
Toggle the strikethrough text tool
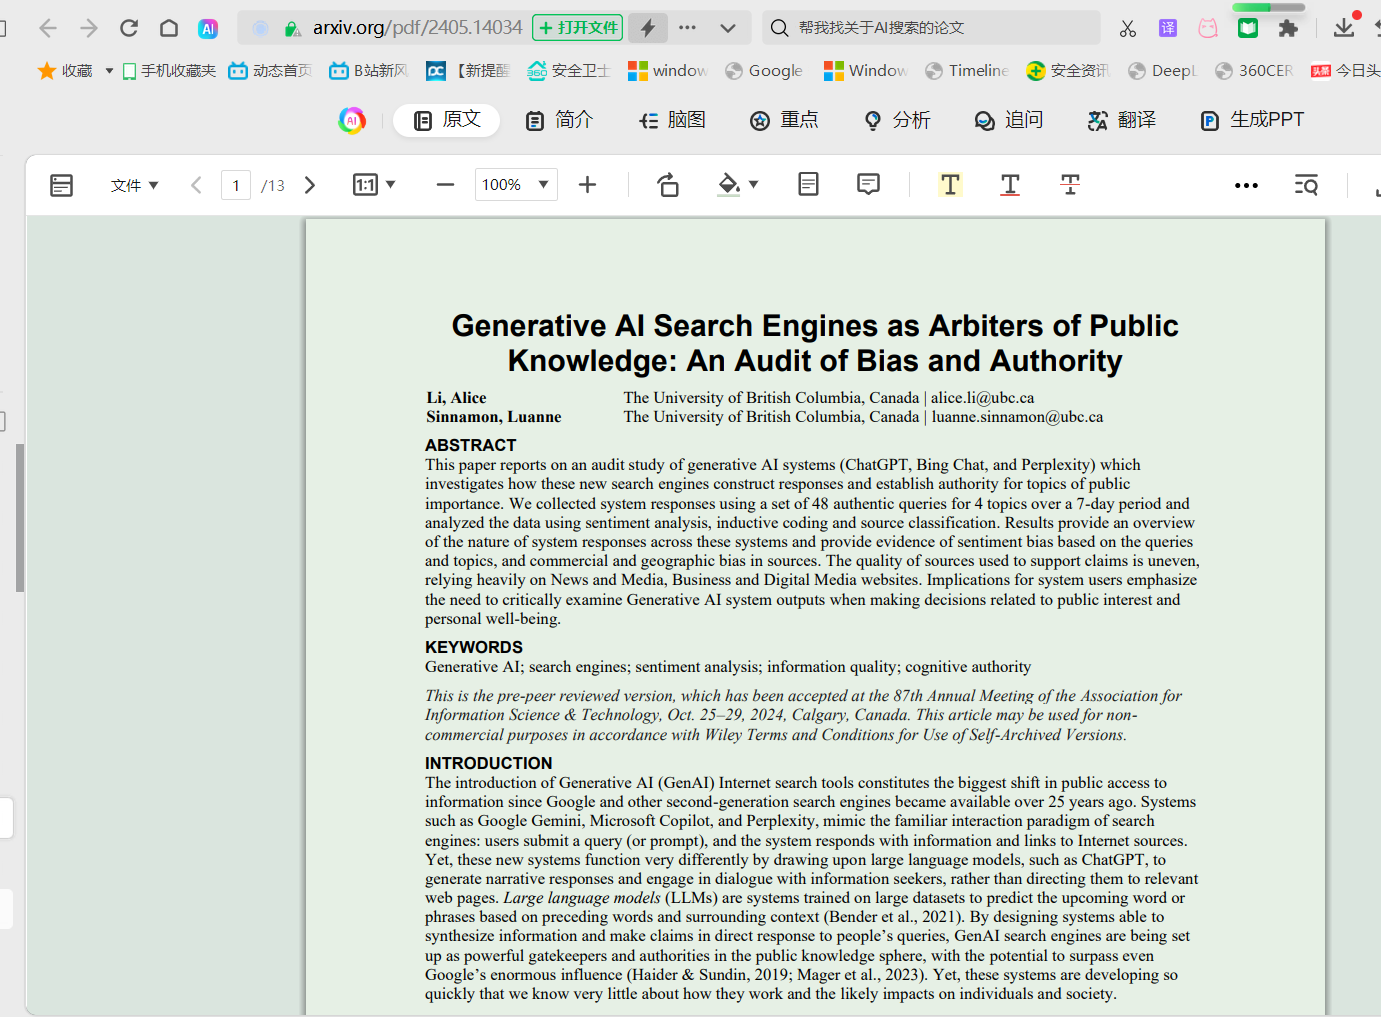click(x=1070, y=185)
